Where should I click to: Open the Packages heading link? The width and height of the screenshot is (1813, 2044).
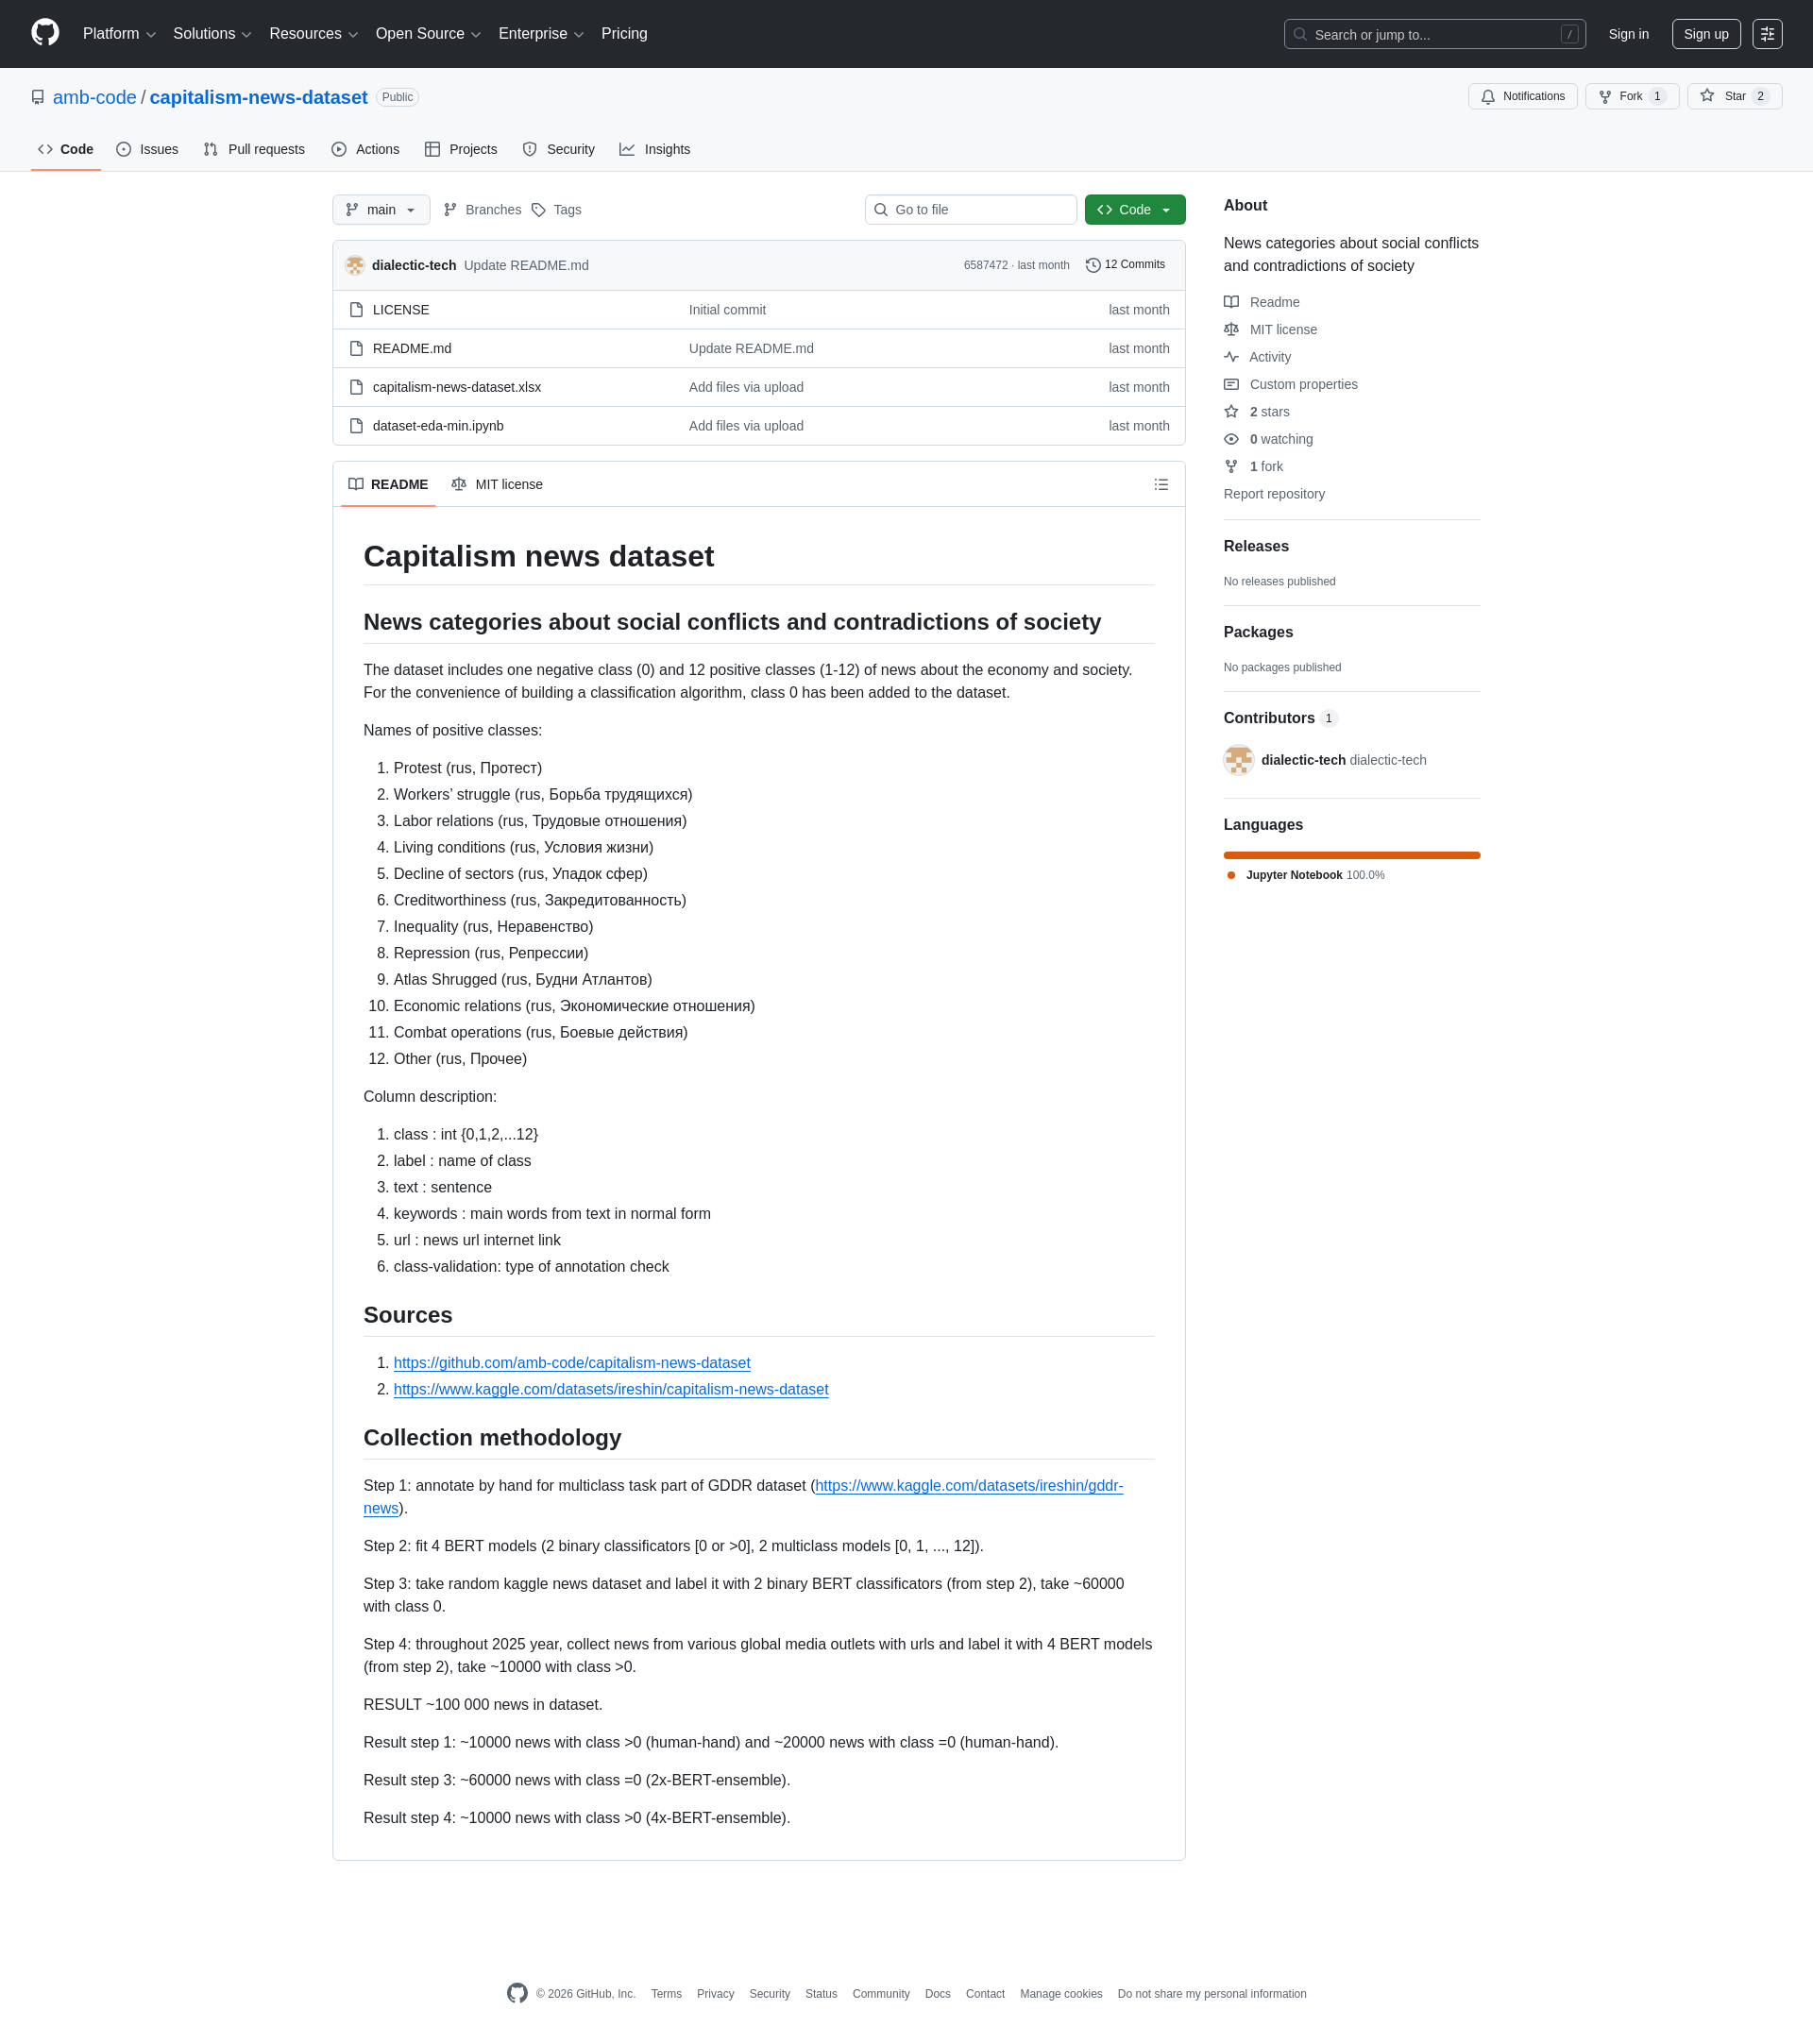(1258, 632)
